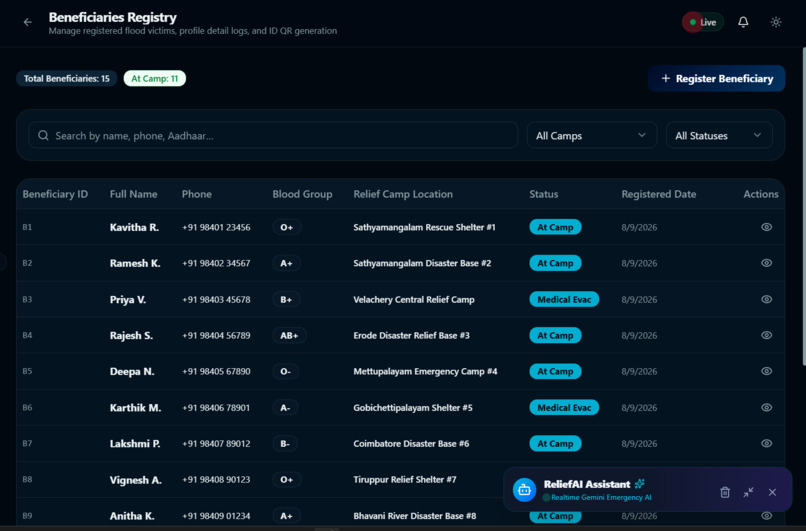Viewport: 806px width, 531px height.
Task: Click the ReliefAI sparkle icon
Action: pyautogui.click(x=639, y=484)
